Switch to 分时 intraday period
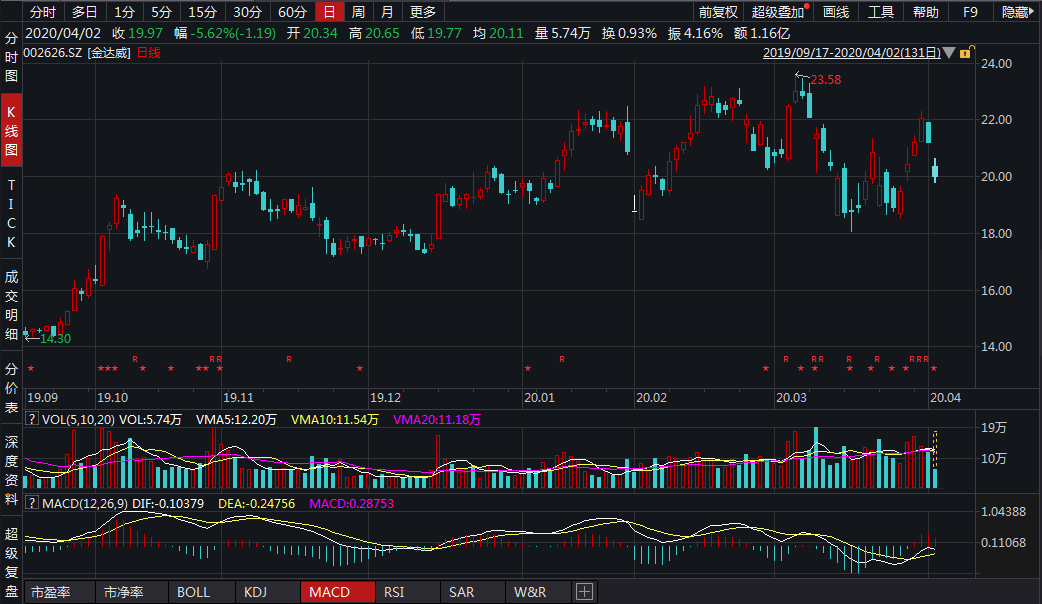This screenshot has height=604, width=1042. pos(43,12)
